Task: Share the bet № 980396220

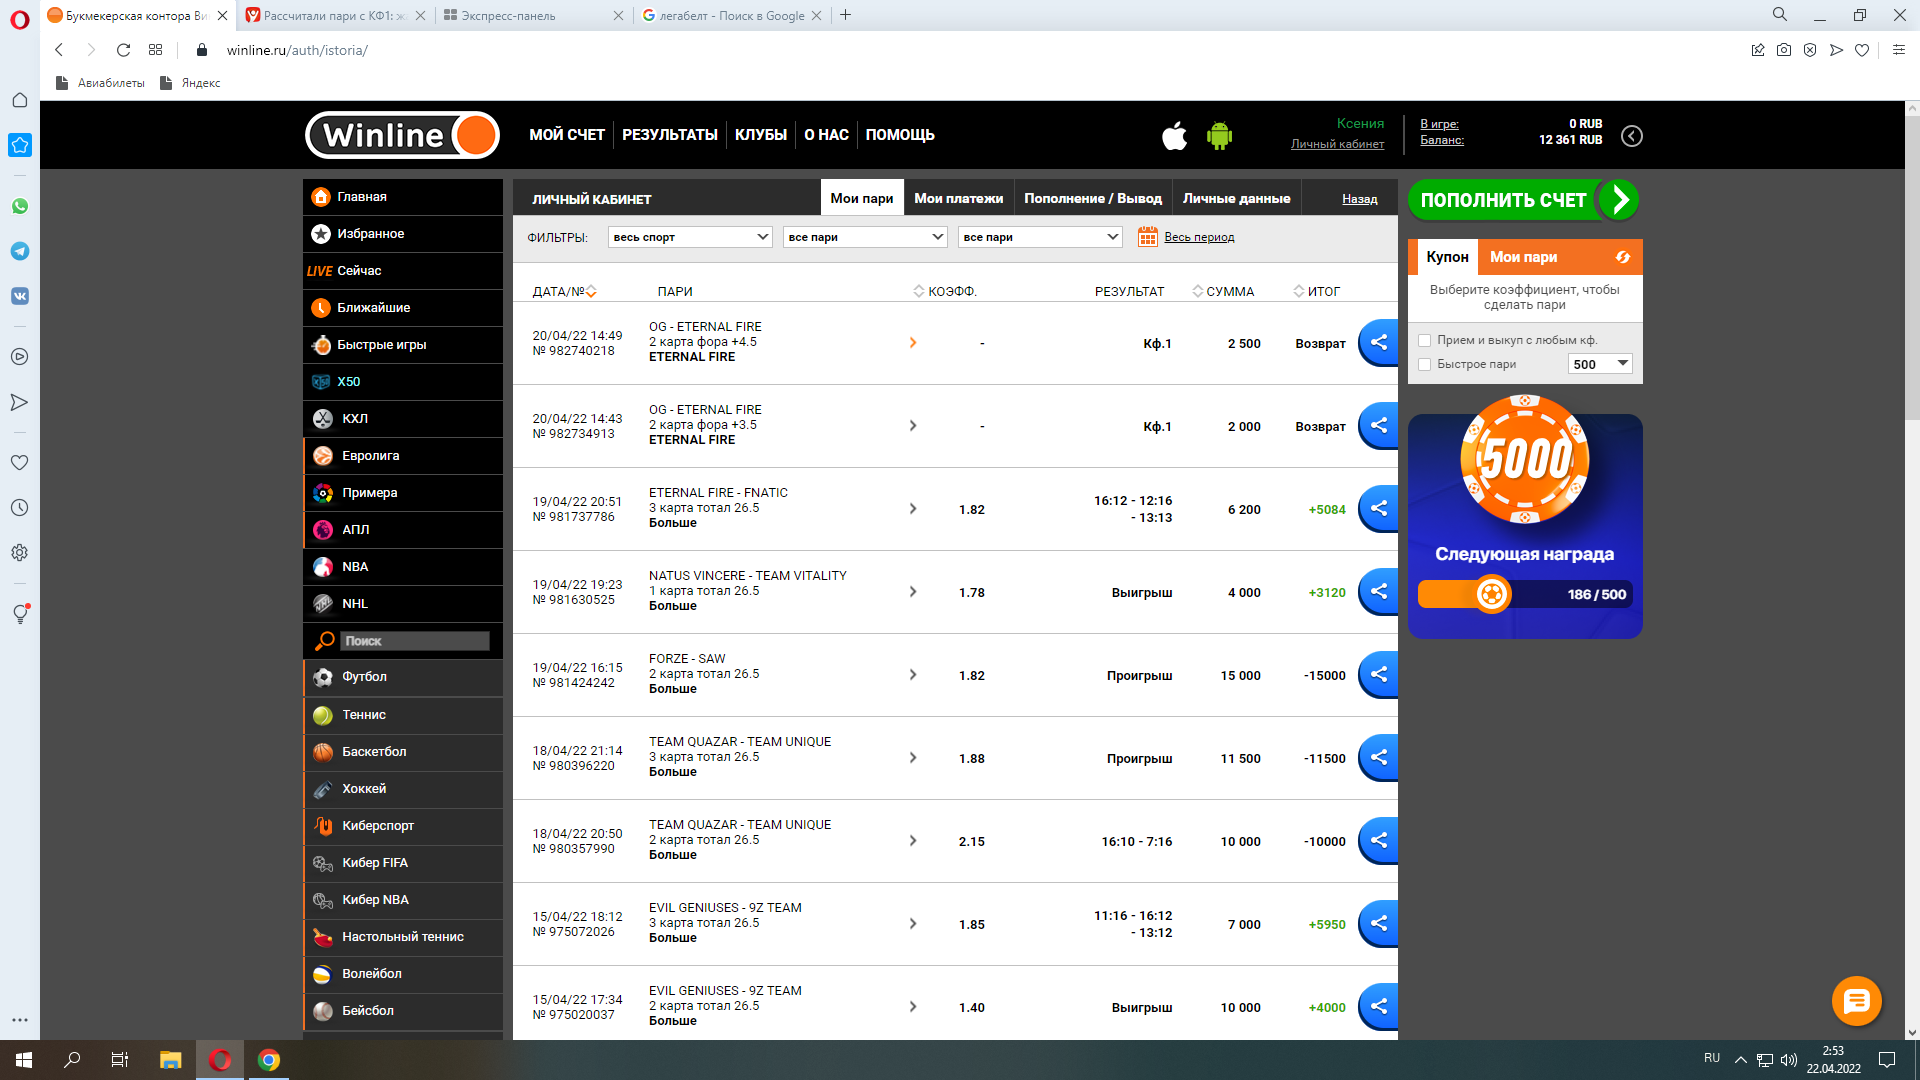Action: [x=1378, y=758]
